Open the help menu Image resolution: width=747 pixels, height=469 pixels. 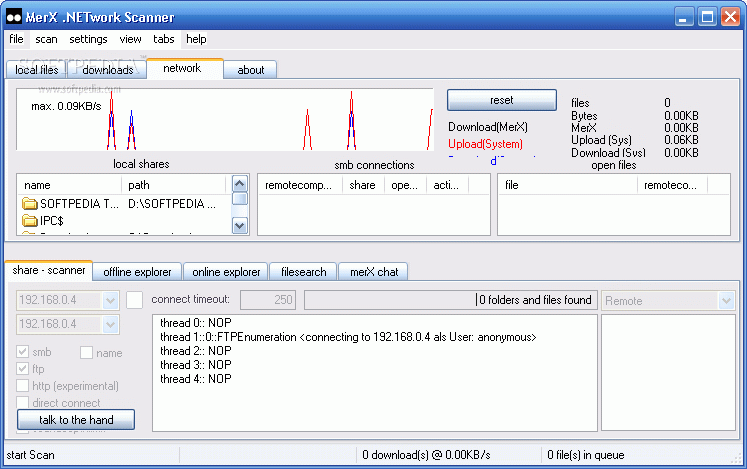pyautogui.click(x=196, y=39)
